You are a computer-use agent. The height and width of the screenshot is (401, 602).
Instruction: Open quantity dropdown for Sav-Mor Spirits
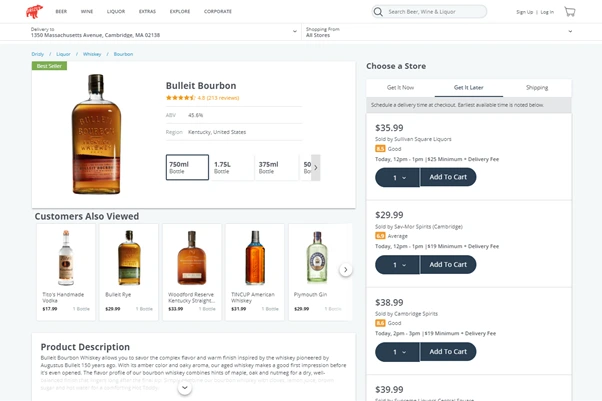pyautogui.click(x=397, y=265)
